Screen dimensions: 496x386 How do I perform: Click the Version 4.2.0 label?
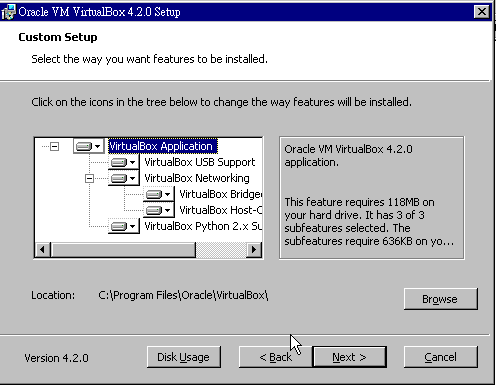click(x=56, y=358)
